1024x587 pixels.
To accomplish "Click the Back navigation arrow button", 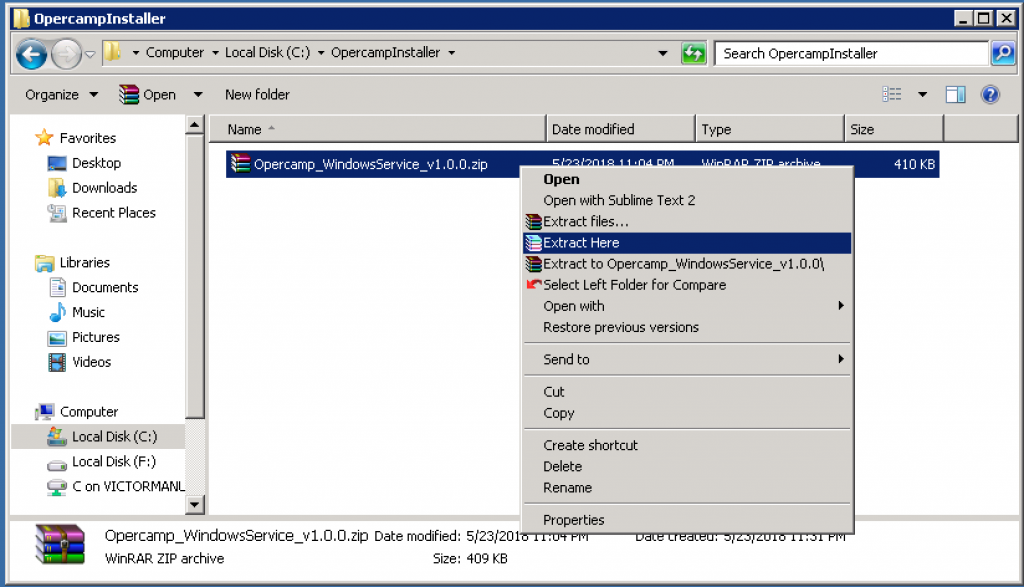I will (32, 53).
